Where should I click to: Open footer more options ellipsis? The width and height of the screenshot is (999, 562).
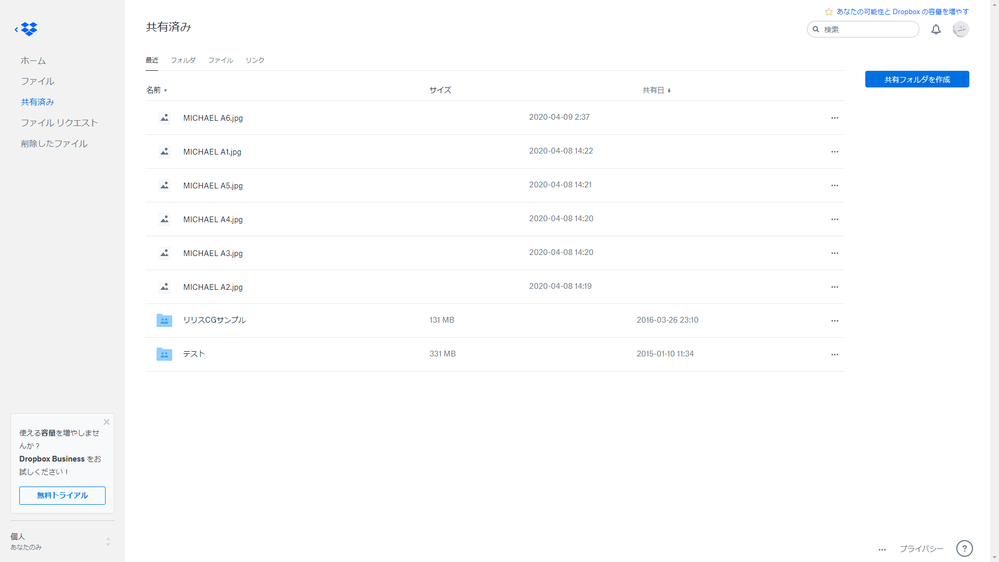882,549
